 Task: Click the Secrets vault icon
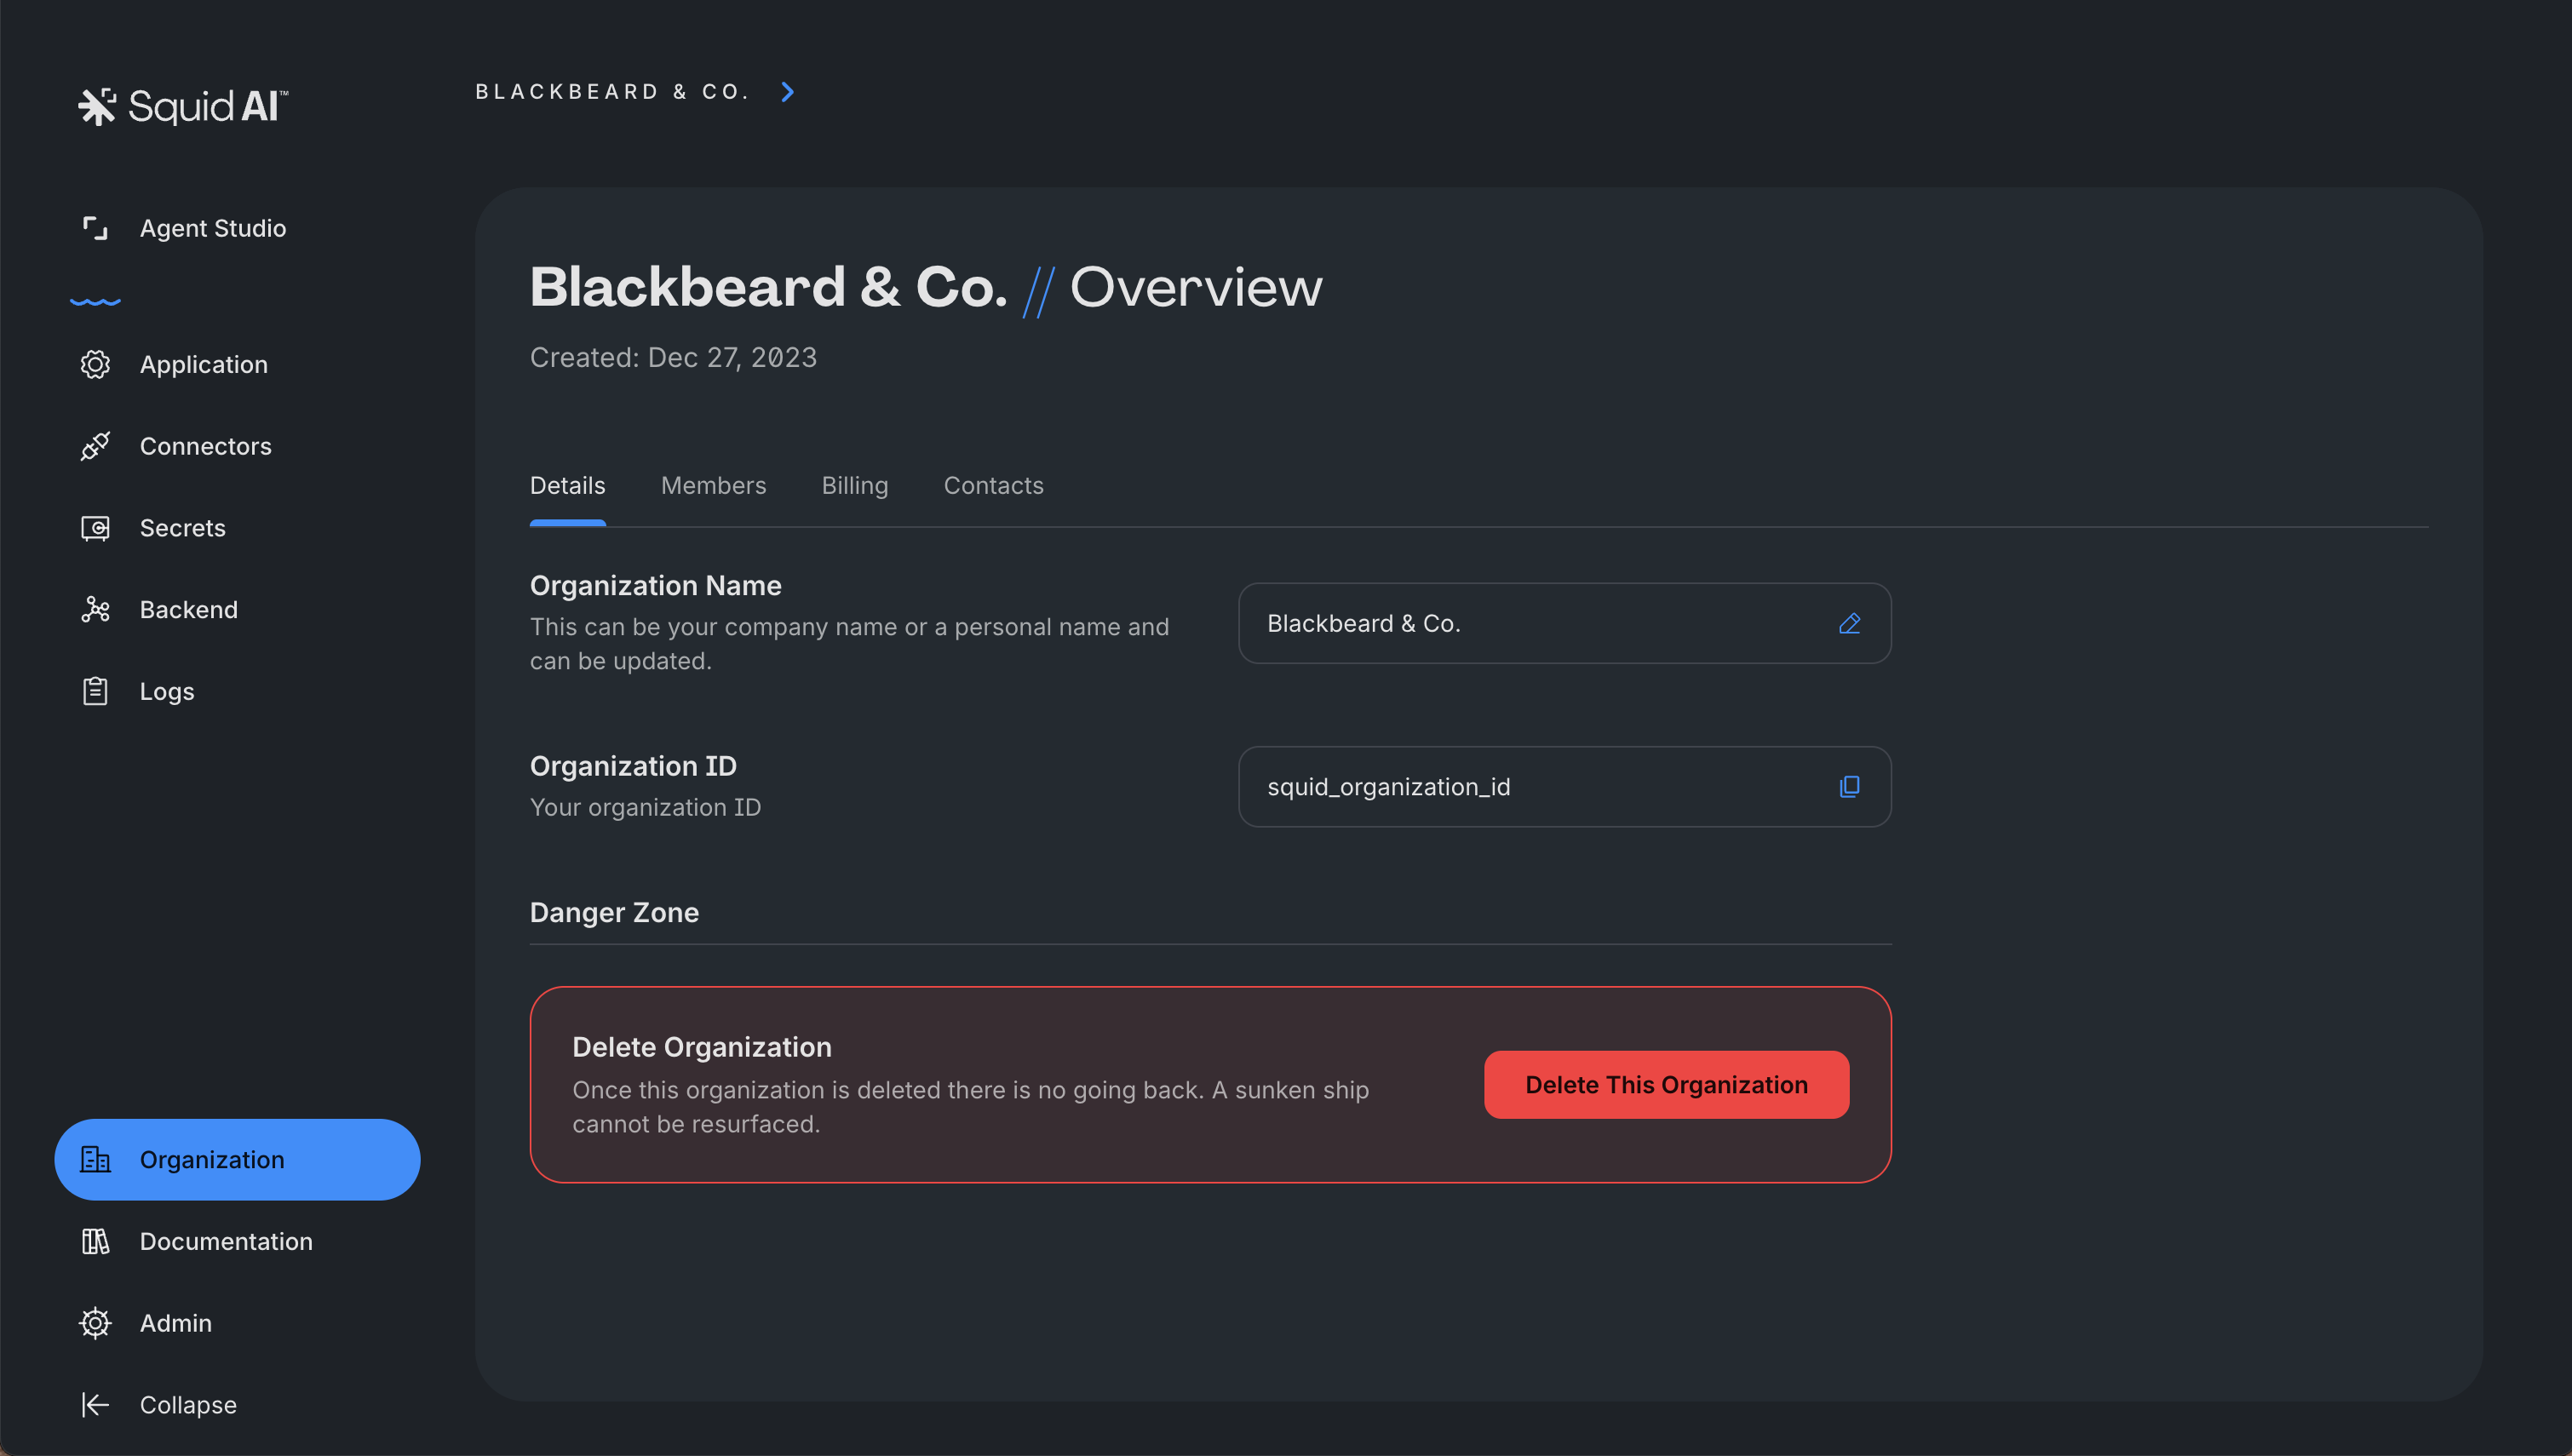(x=95, y=528)
